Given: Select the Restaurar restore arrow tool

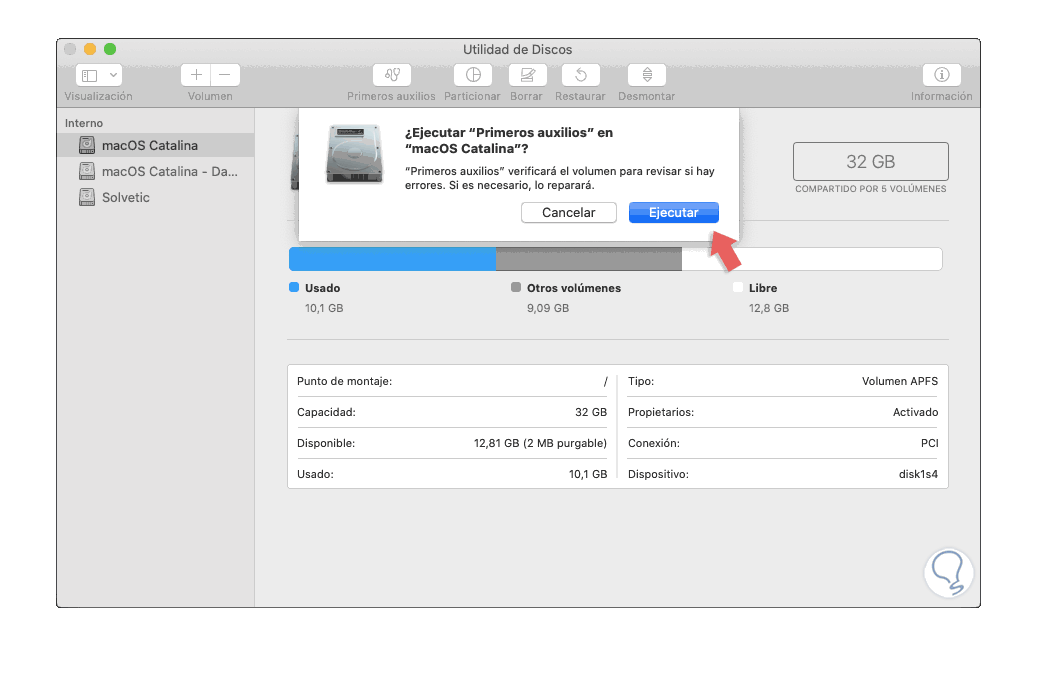Looking at the screenshot, I should [581, 75].
